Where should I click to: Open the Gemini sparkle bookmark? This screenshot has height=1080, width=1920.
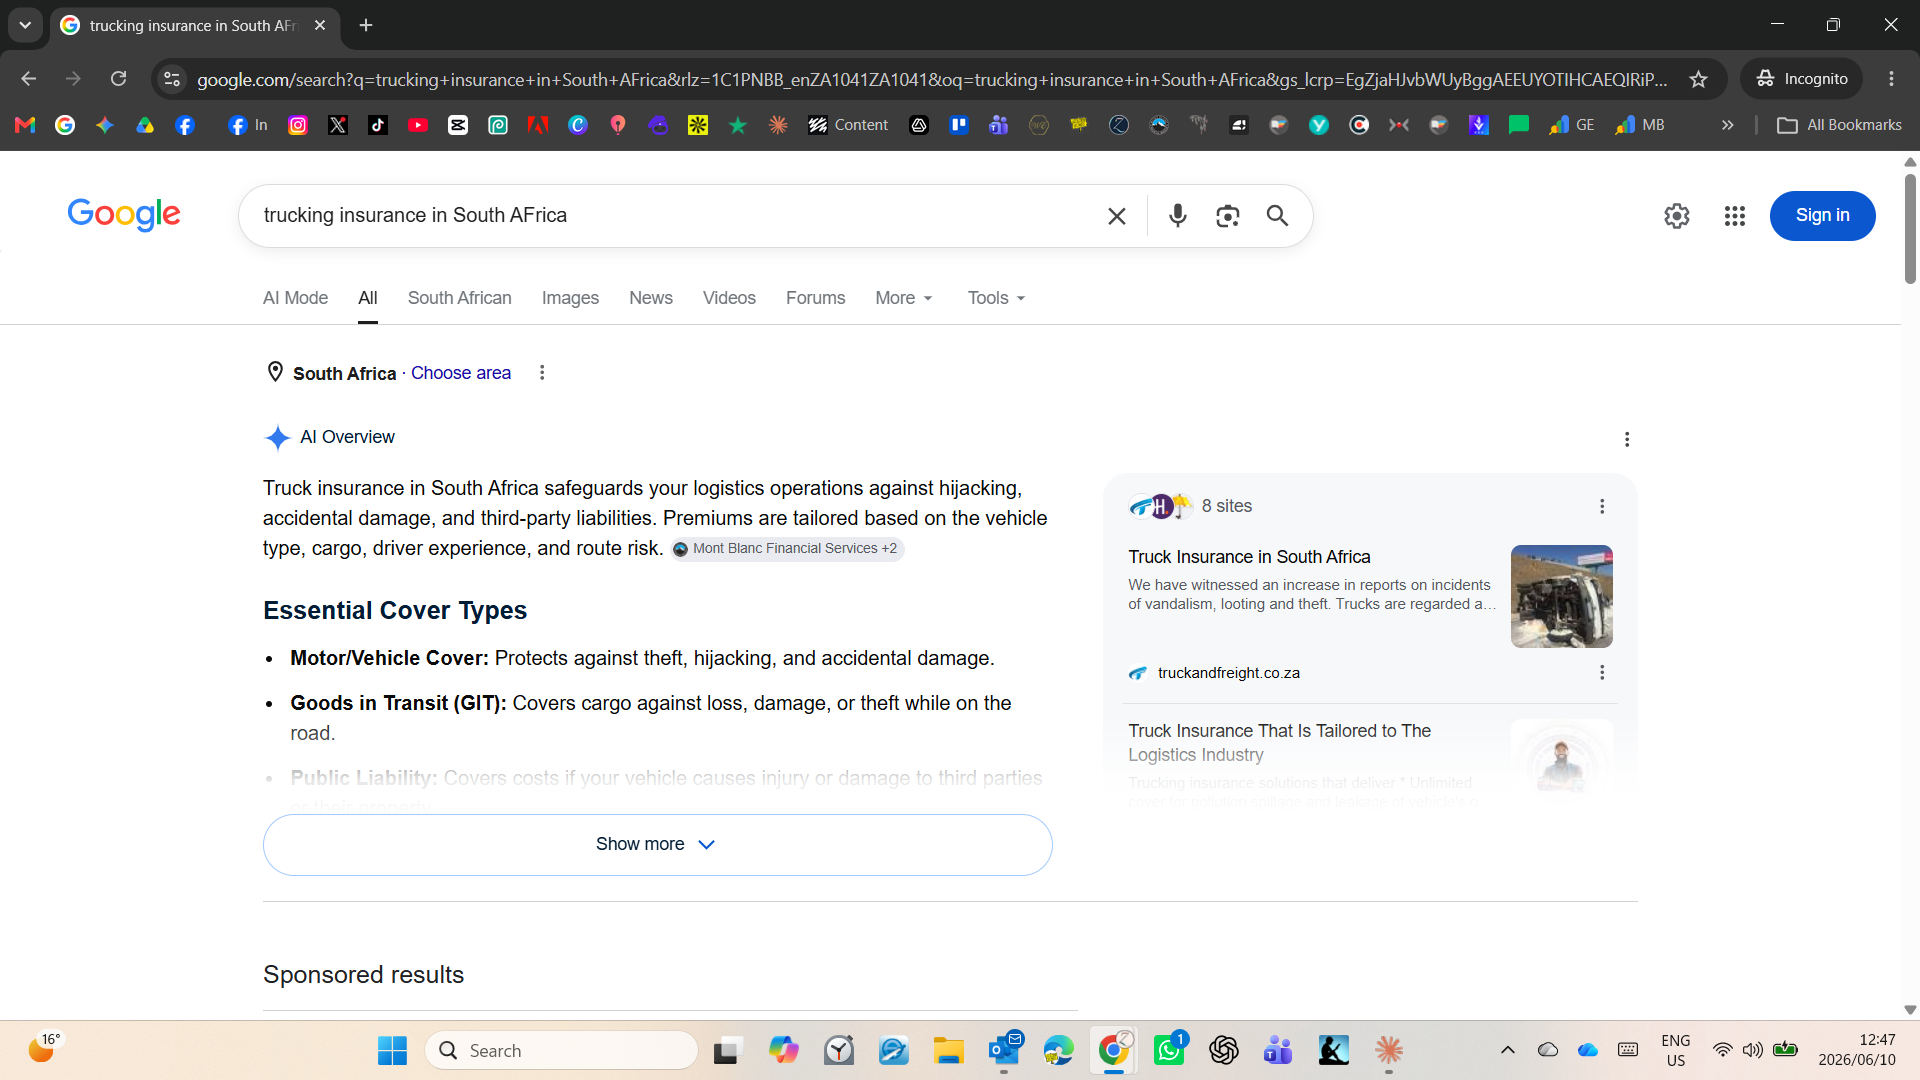pyautogui.click(x=105, y=125)
